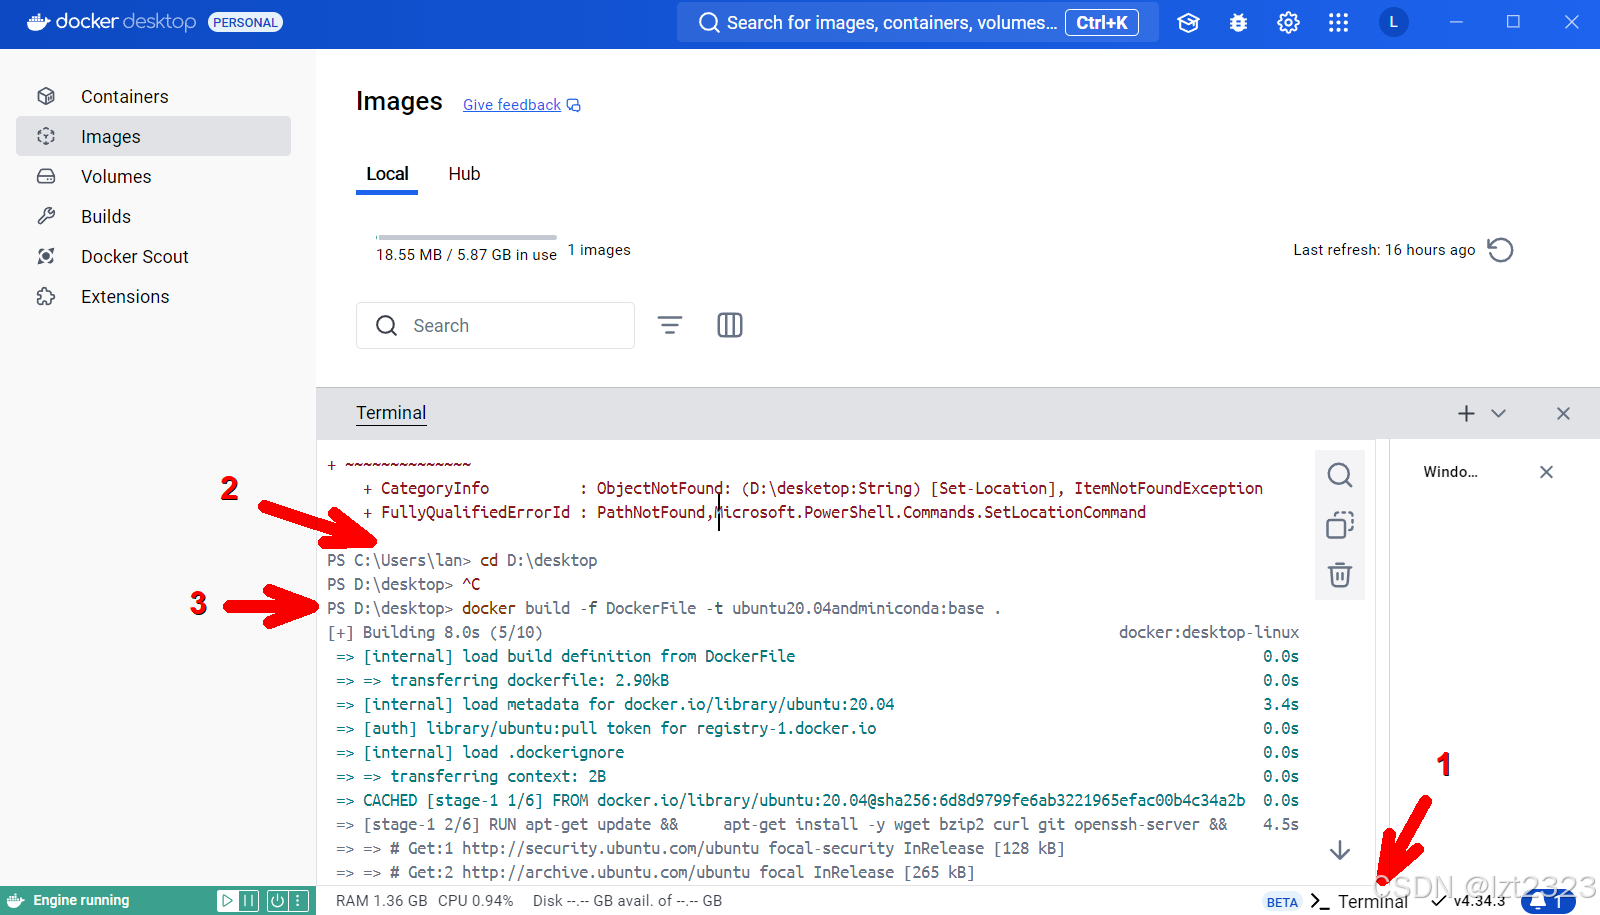This screenshot has width=1600, height=915.
Task: Start the Docker engine with play button
Action: coord(228,901)
